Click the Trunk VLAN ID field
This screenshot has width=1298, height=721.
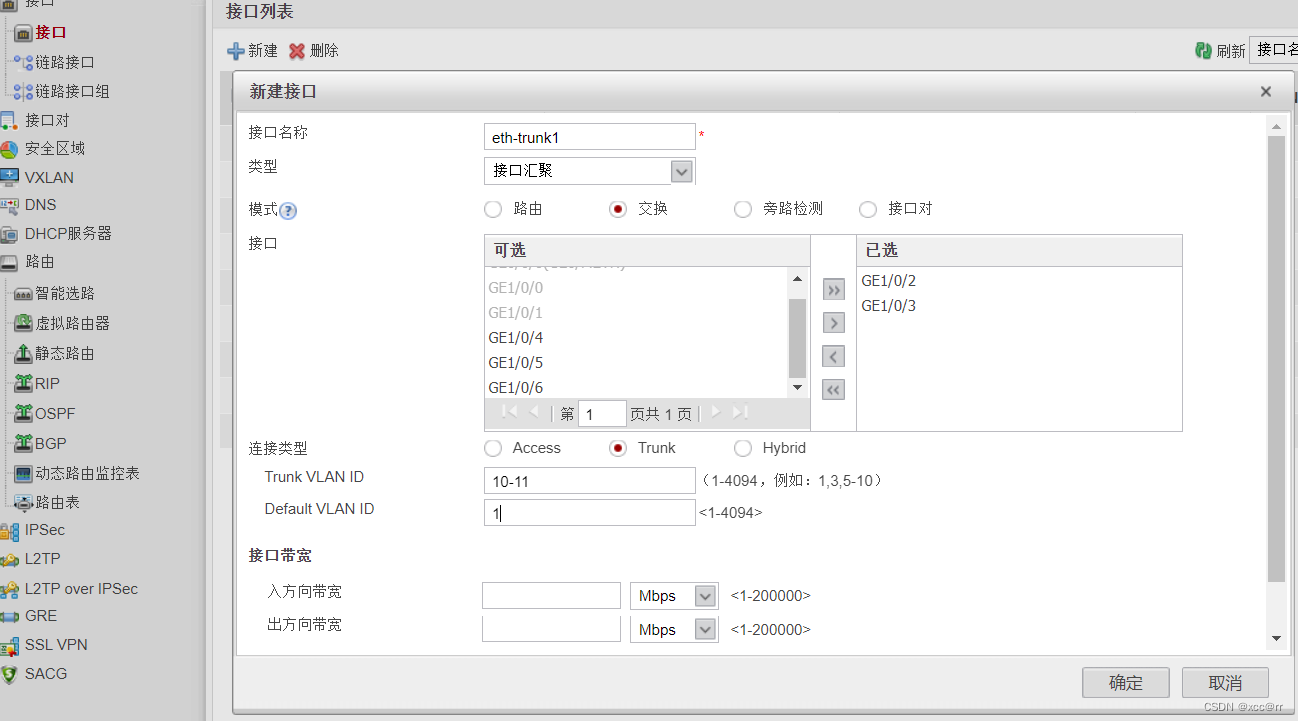[589, 481]
